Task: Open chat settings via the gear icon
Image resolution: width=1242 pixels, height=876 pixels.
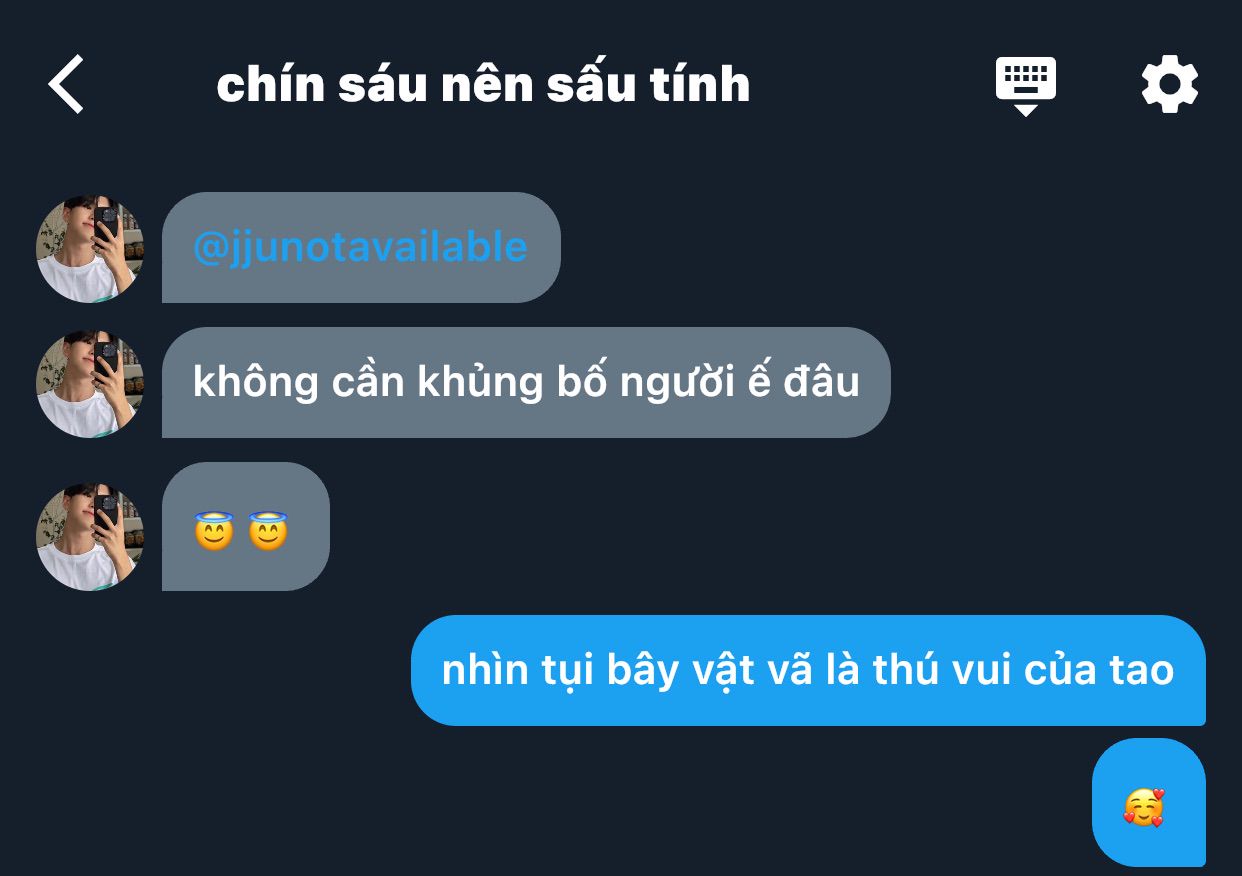Action: tap(1169, 84)
